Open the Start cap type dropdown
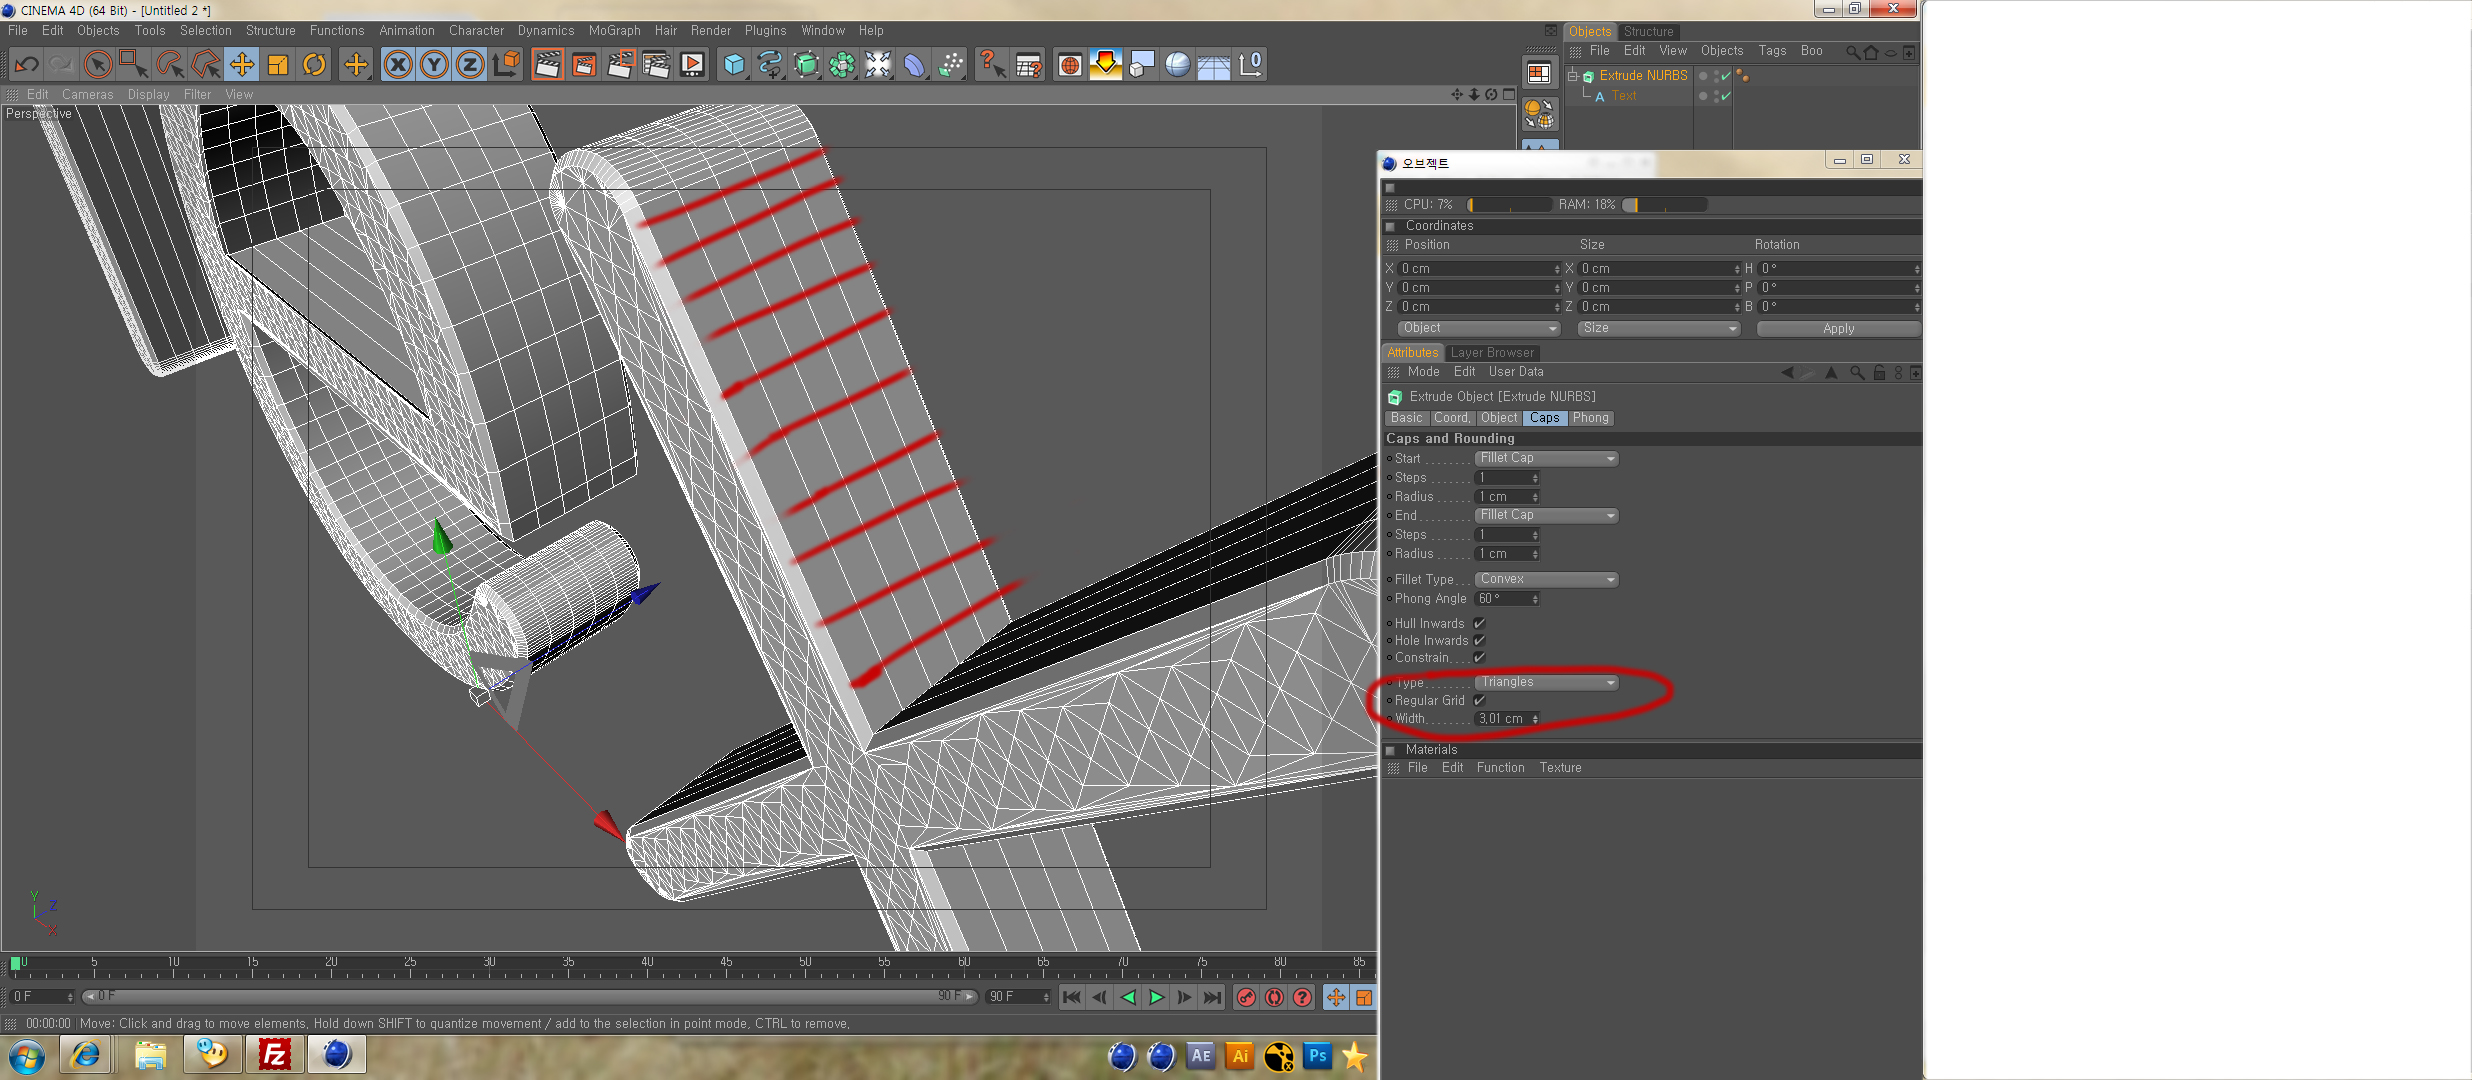 coord(1546,459)
